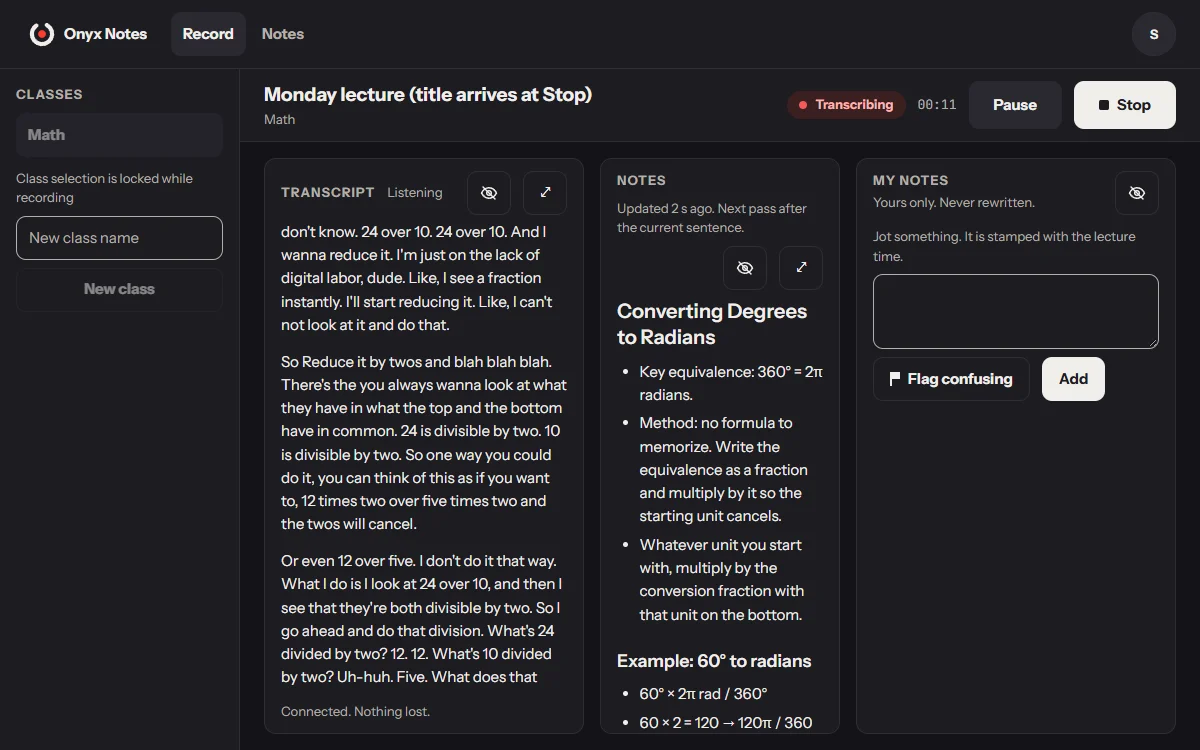The width and height of the screenshot is (1200, 750).
Task: Focus the New class name field
Action: point(119,238)
